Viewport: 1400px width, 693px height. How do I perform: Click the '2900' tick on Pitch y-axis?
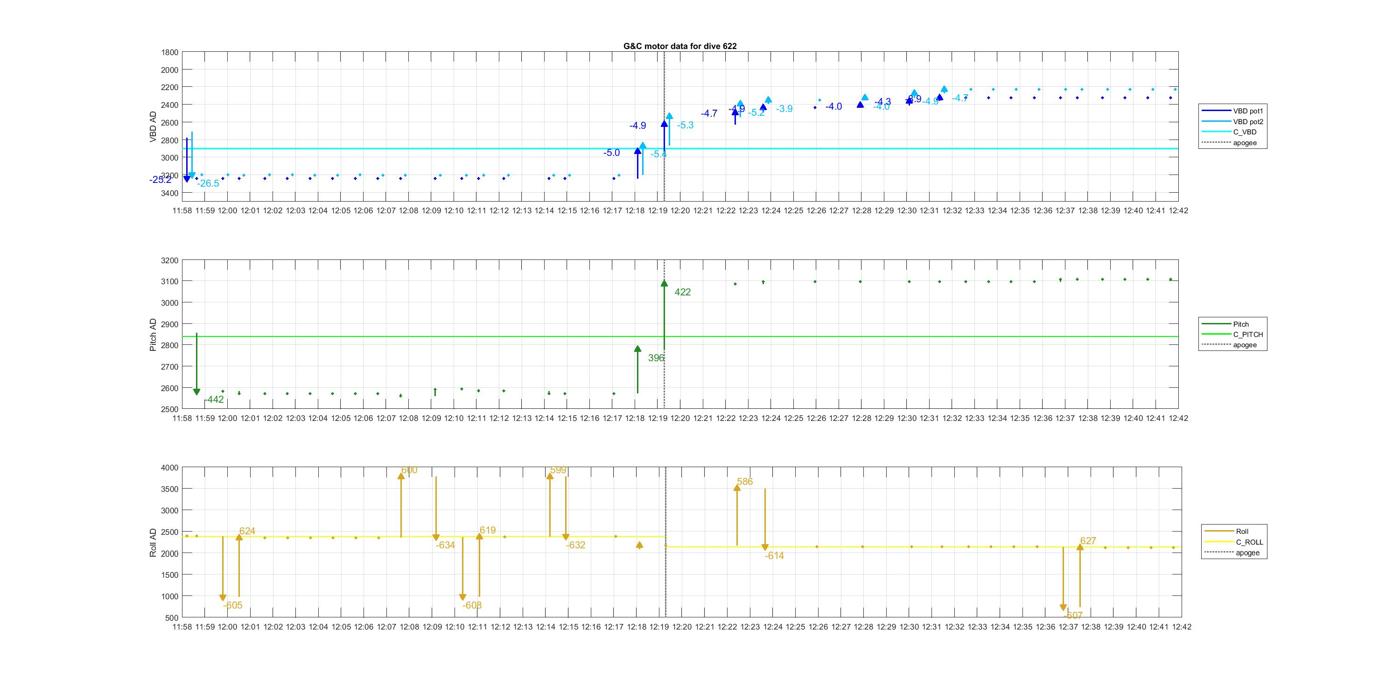(x=170, y=325)
